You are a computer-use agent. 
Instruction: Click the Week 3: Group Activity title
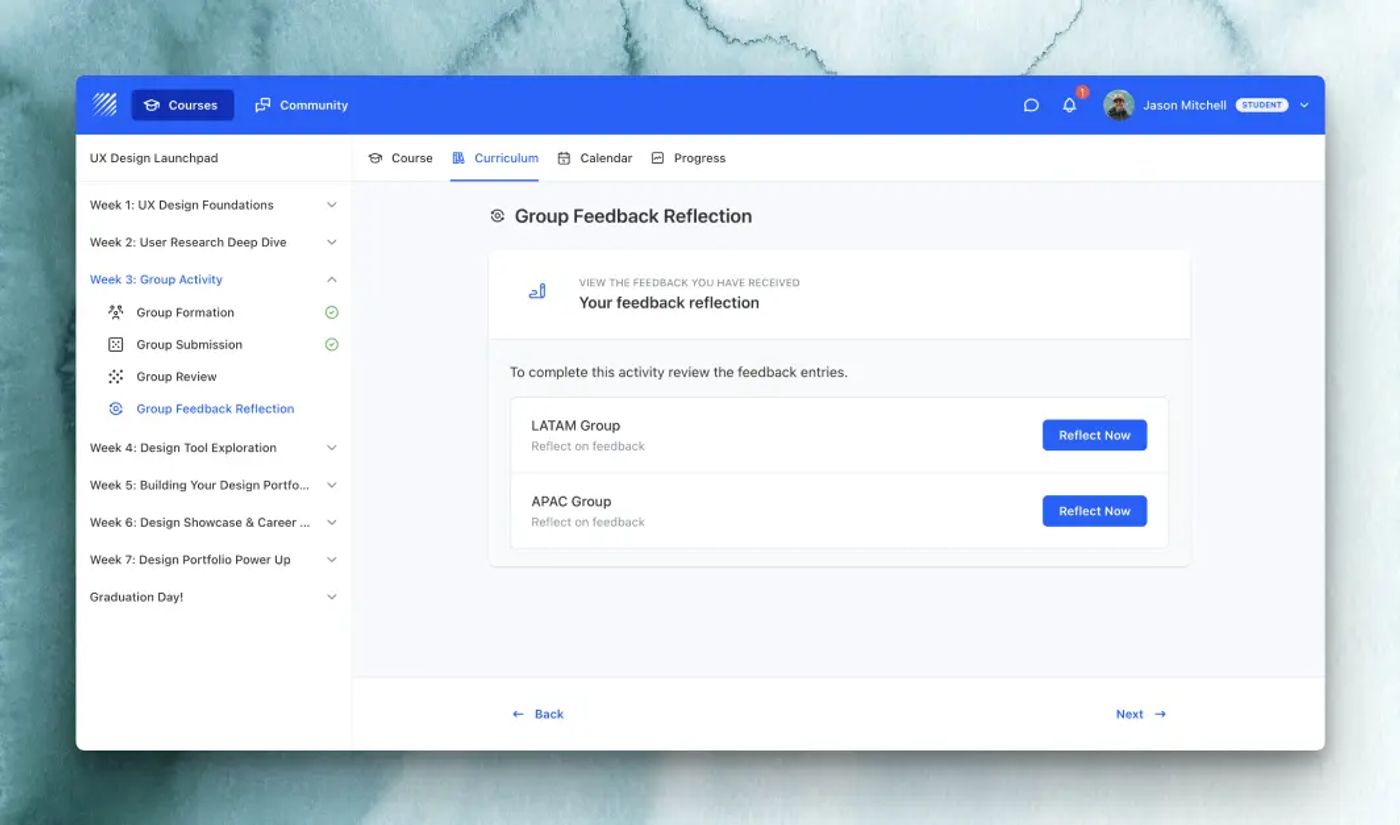[156, 280]
